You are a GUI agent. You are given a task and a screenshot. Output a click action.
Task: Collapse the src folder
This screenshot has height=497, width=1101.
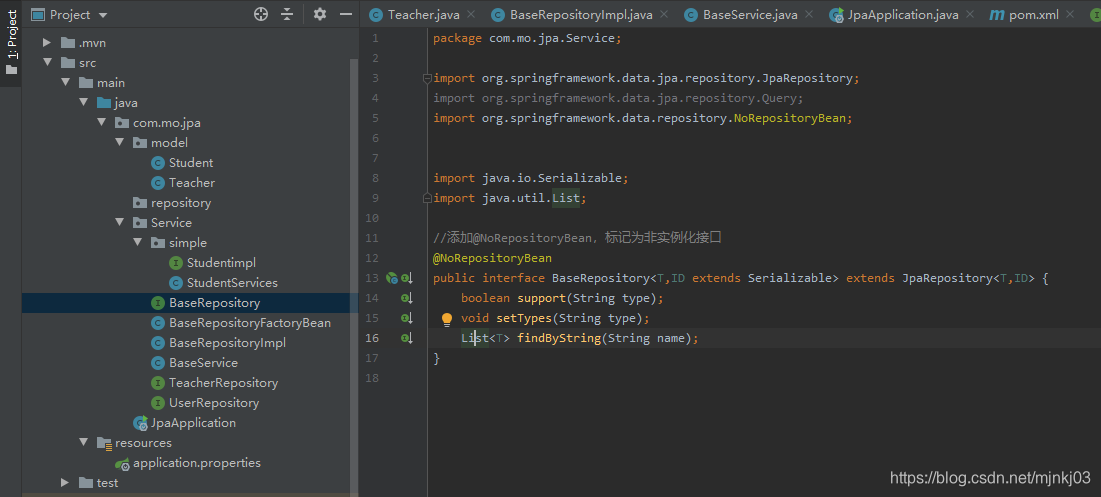[47, 62]
